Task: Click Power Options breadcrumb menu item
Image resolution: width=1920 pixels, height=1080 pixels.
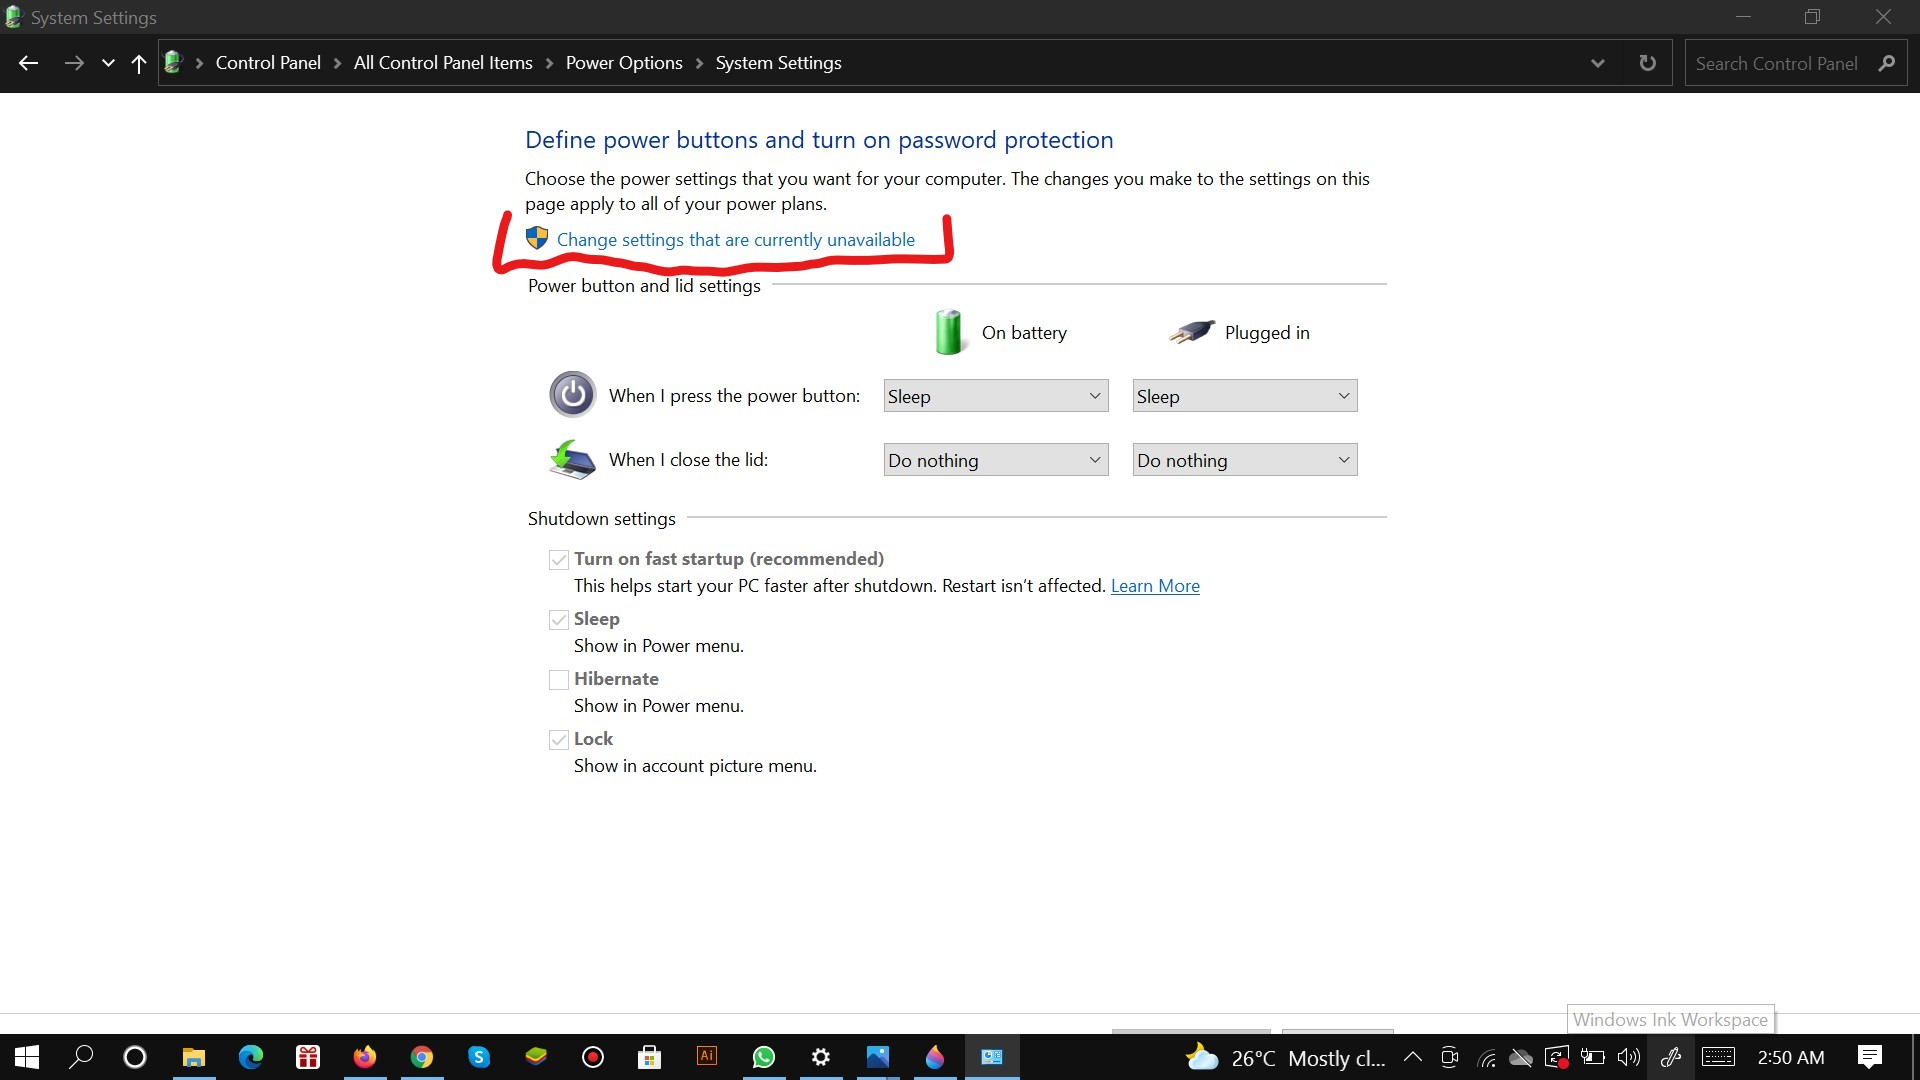Action: (x=622, y=62)
